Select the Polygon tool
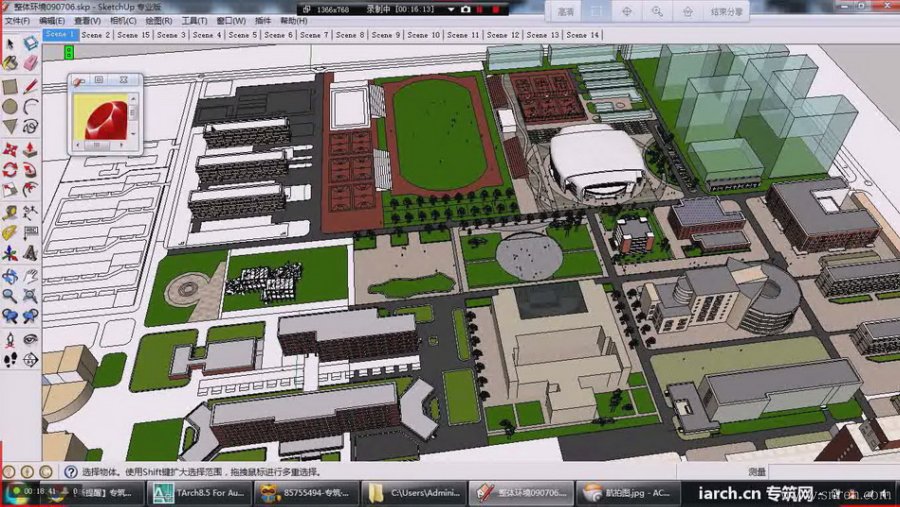Viewport: 900px width, 507px height. point(10,126)
